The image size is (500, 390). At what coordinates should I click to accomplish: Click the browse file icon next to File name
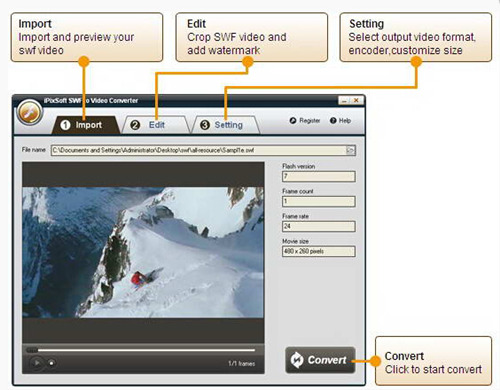(x=350, y=150)
